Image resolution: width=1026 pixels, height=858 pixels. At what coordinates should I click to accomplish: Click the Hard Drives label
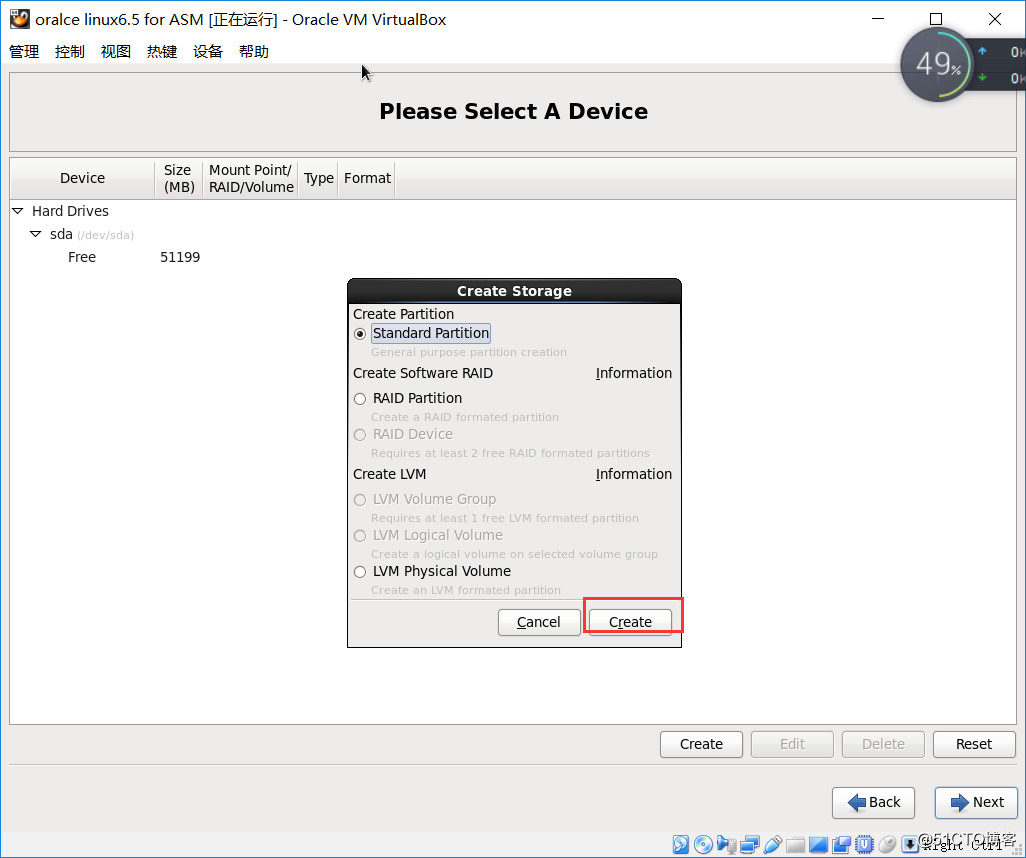pyautogui.click(x=70, y=211)
